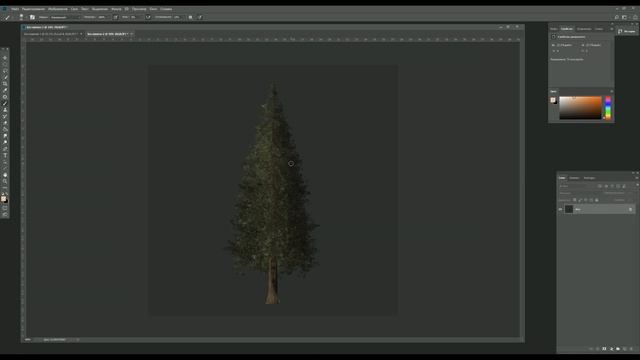Select the Path Selection tool
Image resolution: width=640 pixels, height=360 pixels.
[x=5, y=161]
